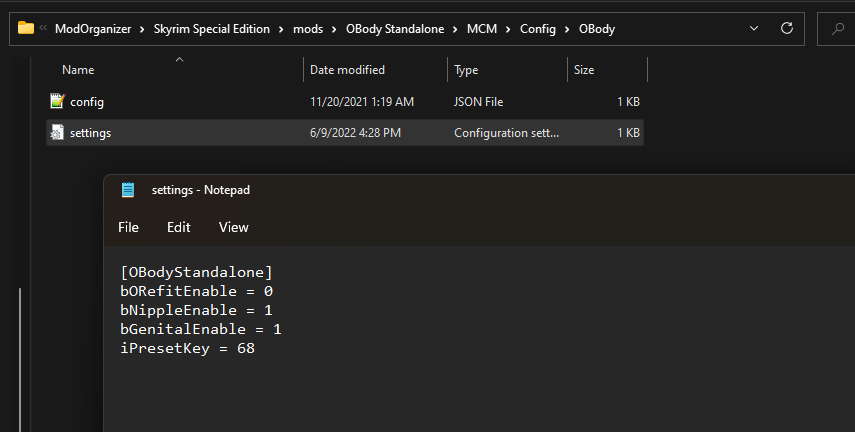
Task: Click the date 11/20/2021 1:19 AM
Action: 362,102
